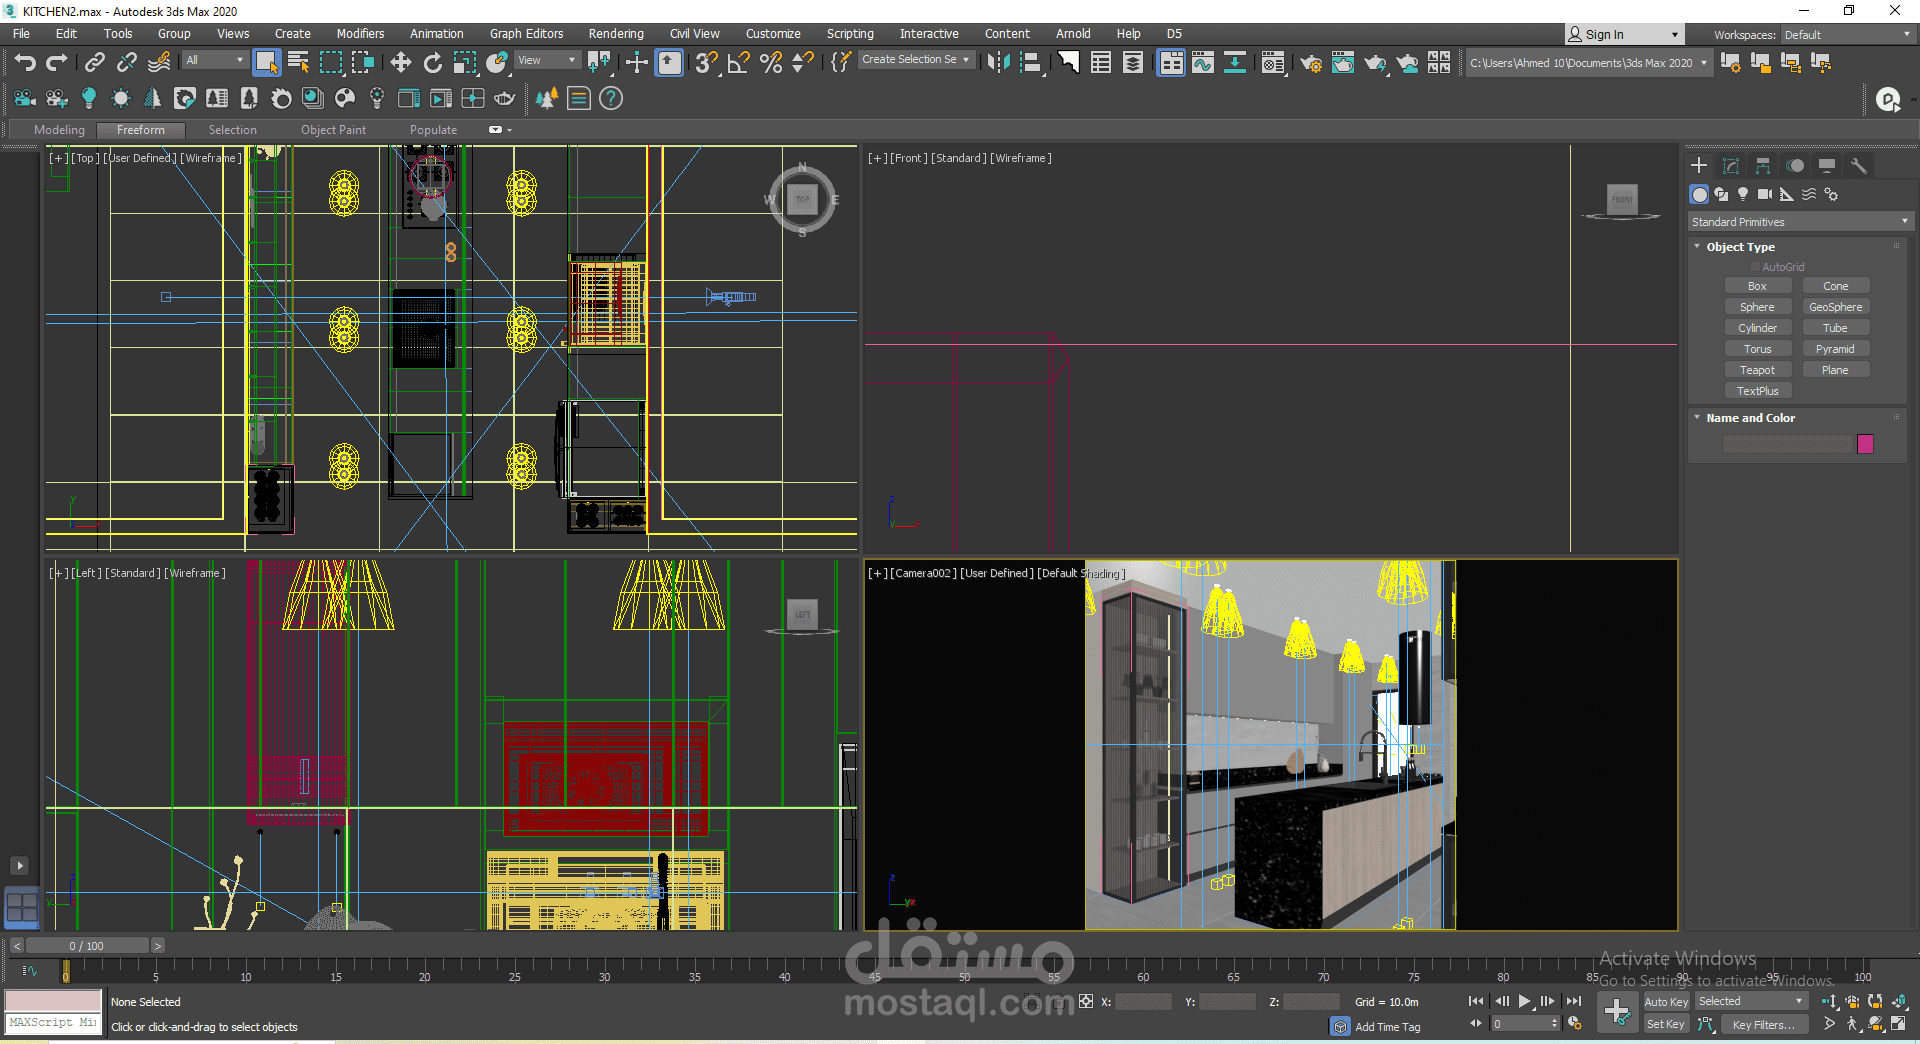Toggle Set Key mode
Screen dimensions: 1920x1044
point(1665,1024)
